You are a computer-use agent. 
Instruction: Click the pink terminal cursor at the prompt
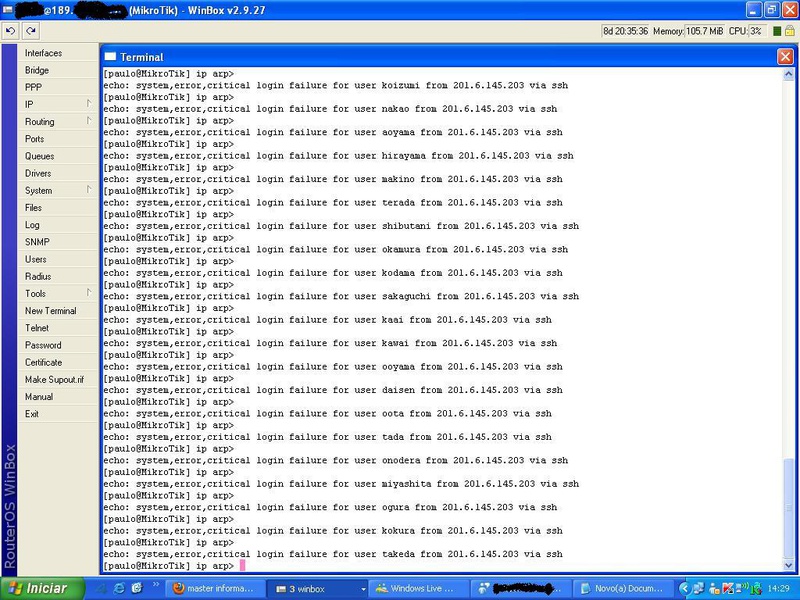(242, 565)
